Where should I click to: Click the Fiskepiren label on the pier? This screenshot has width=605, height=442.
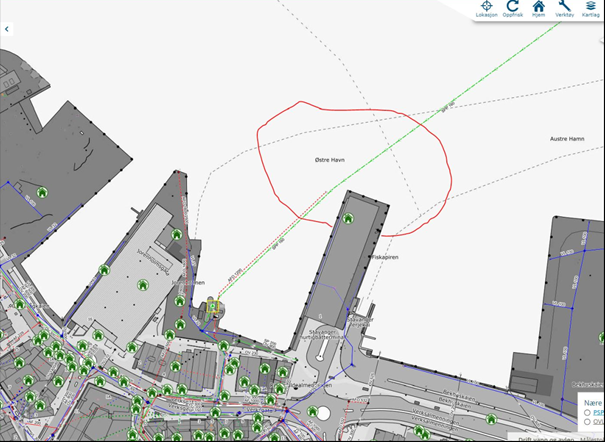point(385,257)
